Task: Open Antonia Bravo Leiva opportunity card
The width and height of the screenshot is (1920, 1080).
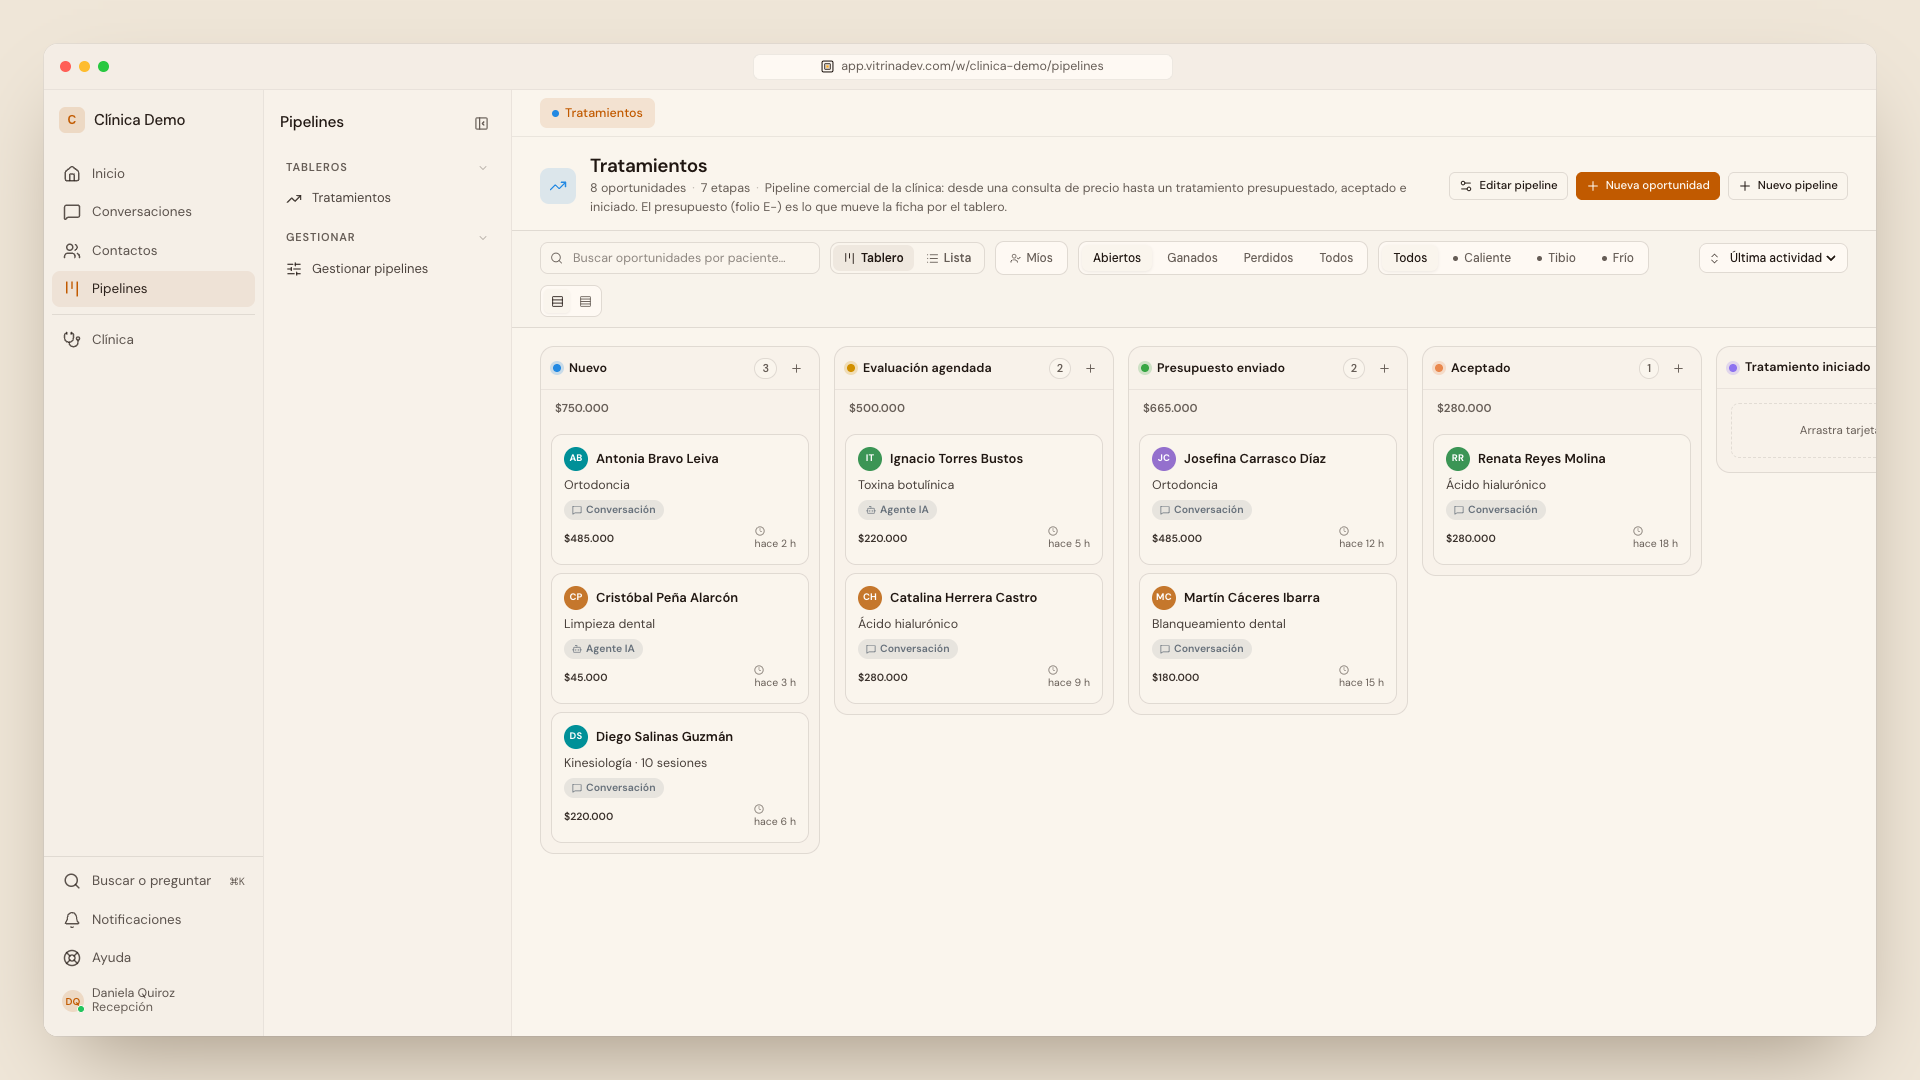Action: pos(680,499)
